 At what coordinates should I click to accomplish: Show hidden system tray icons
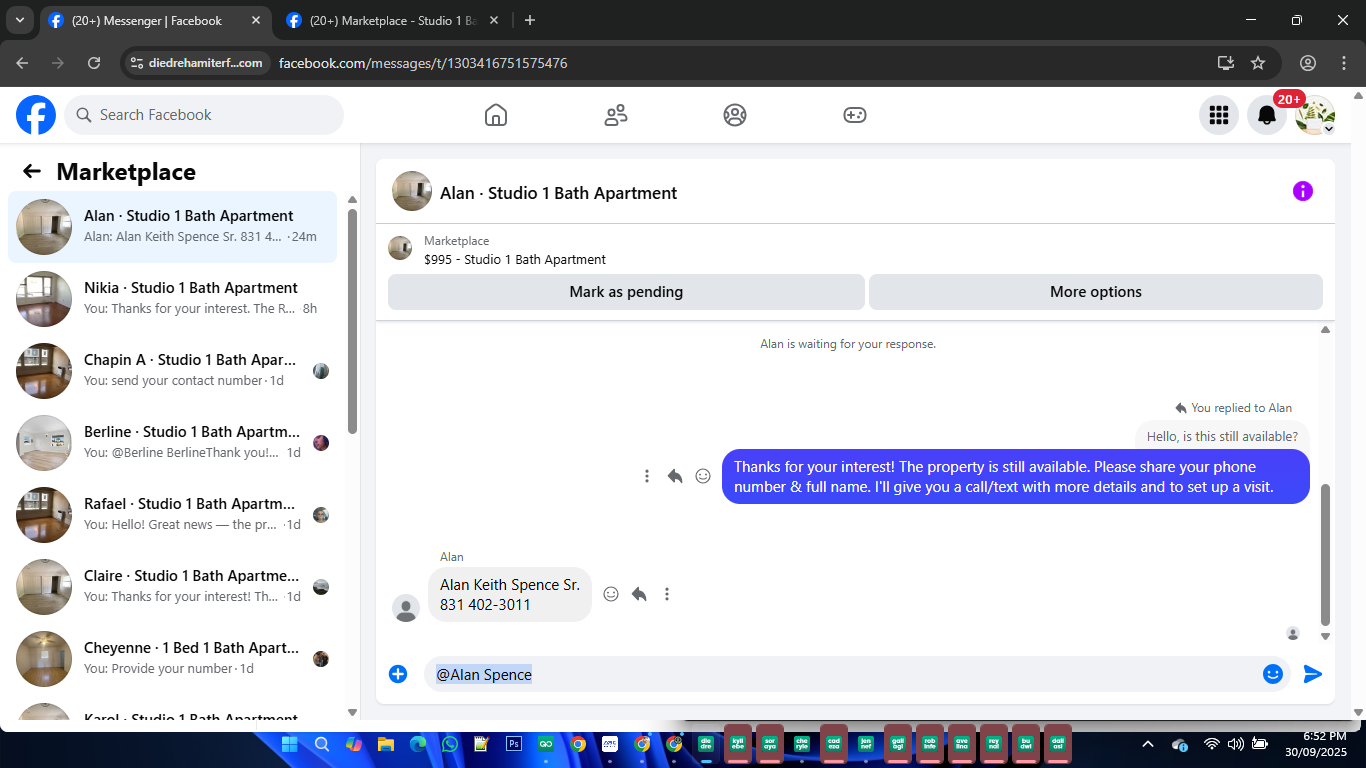(1148, 744)
